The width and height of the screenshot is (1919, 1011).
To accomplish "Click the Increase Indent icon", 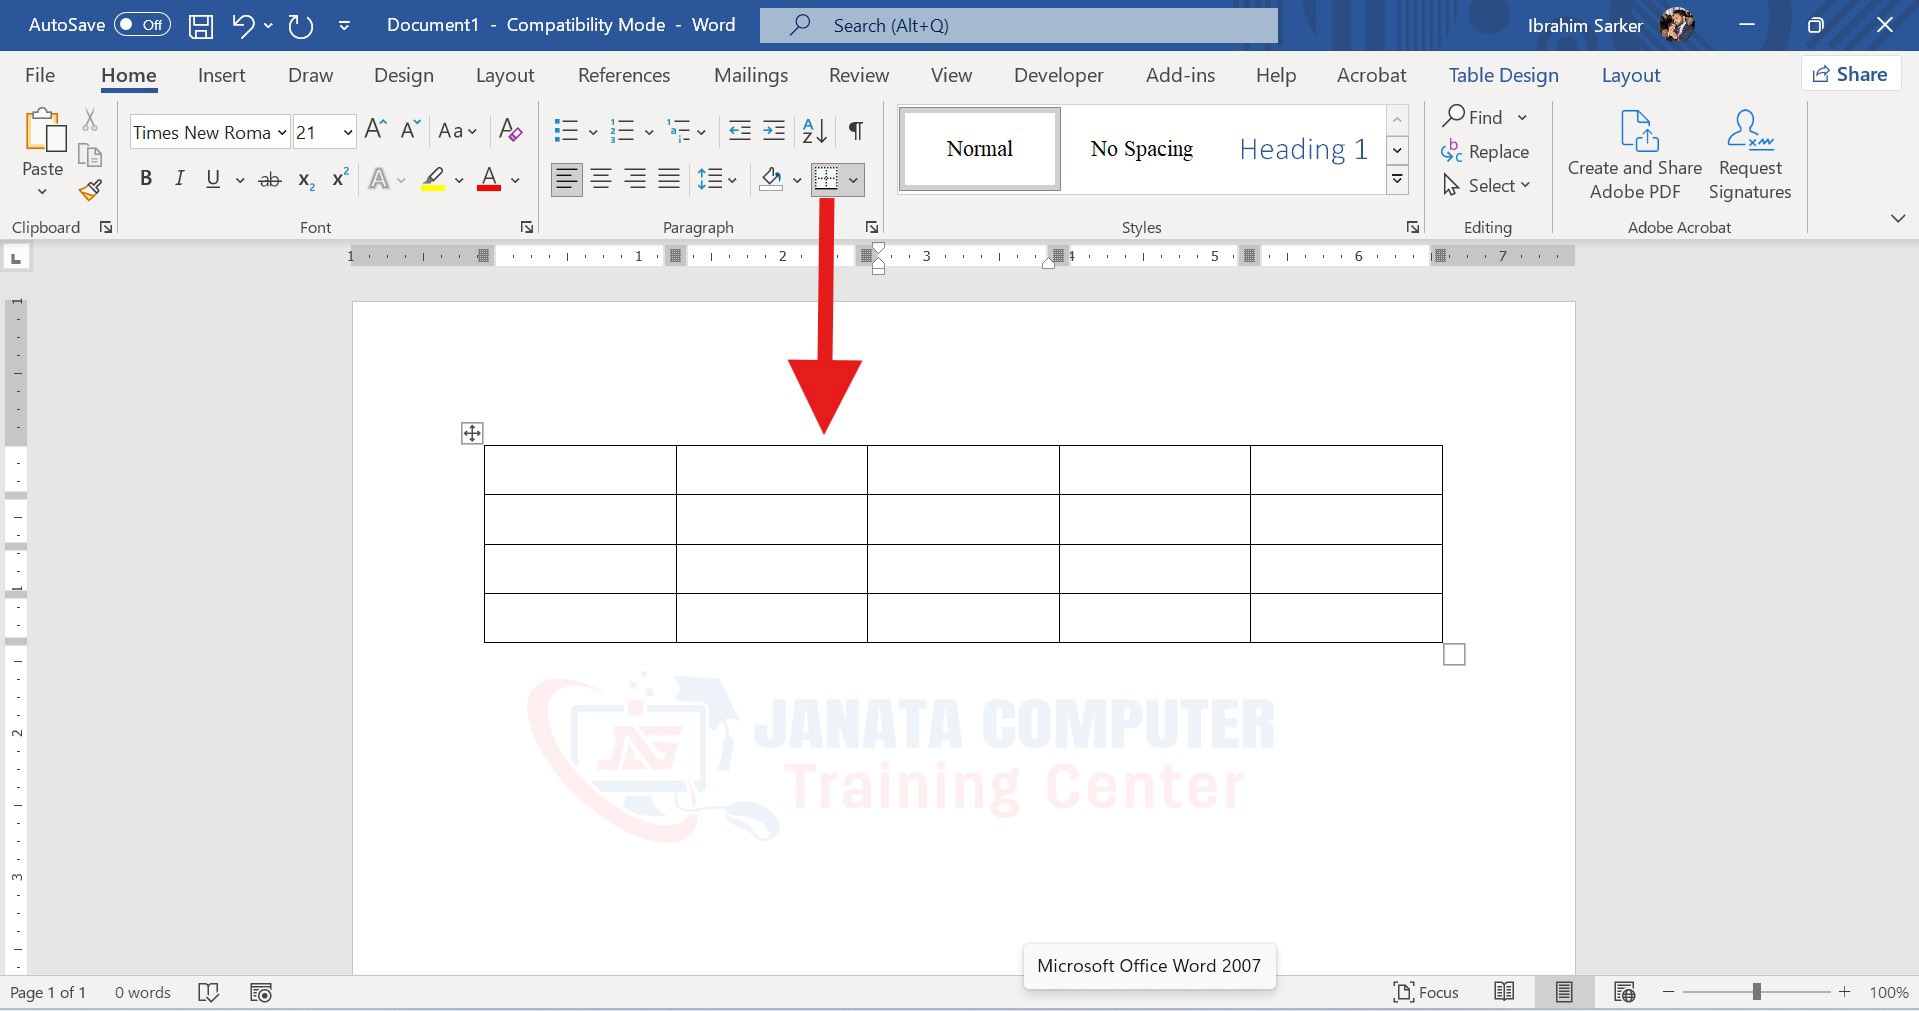I will click(774, 131).
